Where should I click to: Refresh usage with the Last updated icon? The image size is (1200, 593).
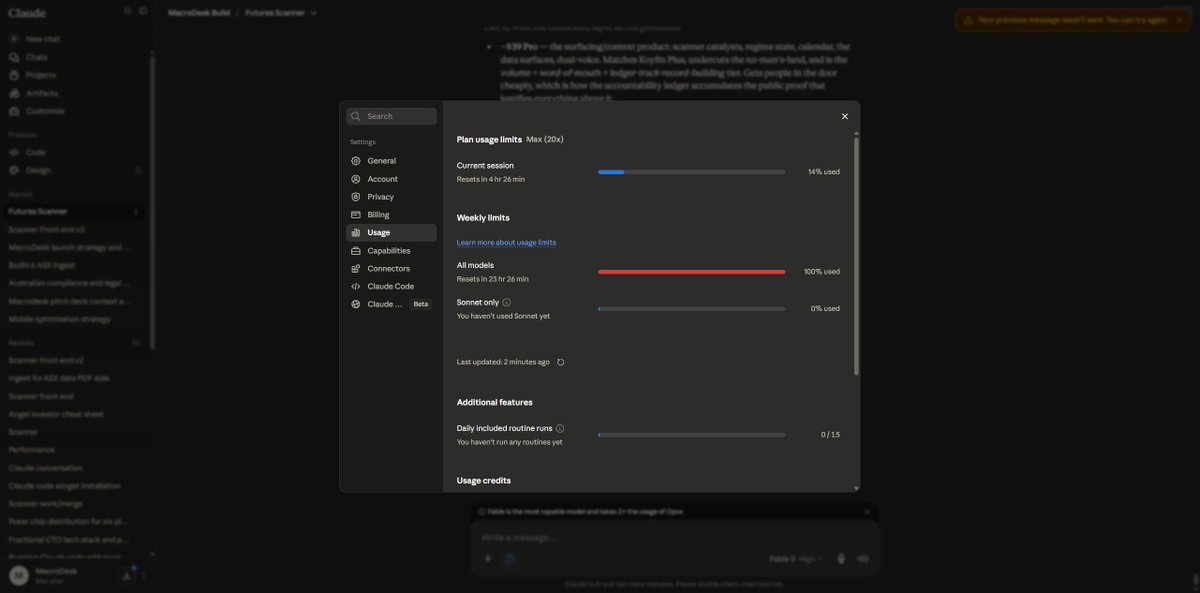pyautogui.click(x=560, y=362)
